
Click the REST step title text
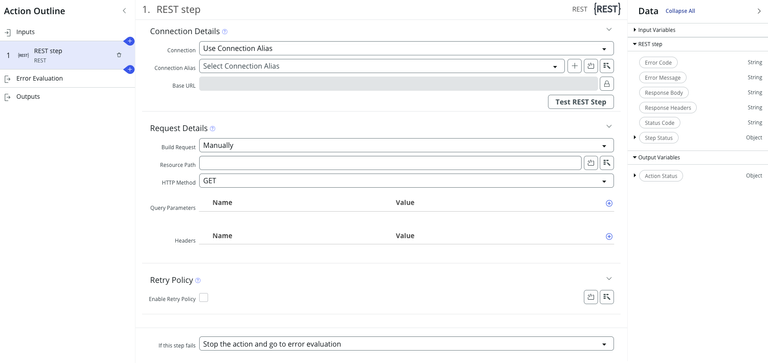tap(178, 9)
